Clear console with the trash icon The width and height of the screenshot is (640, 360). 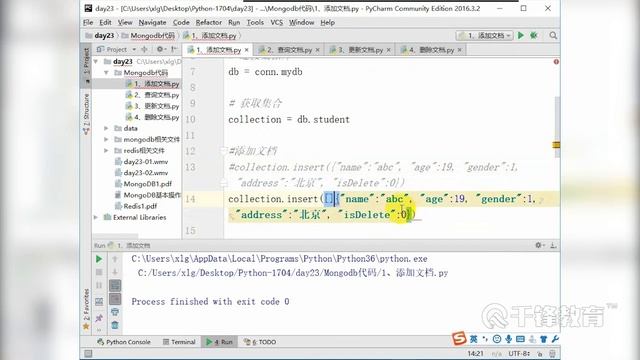pos(115,325)
